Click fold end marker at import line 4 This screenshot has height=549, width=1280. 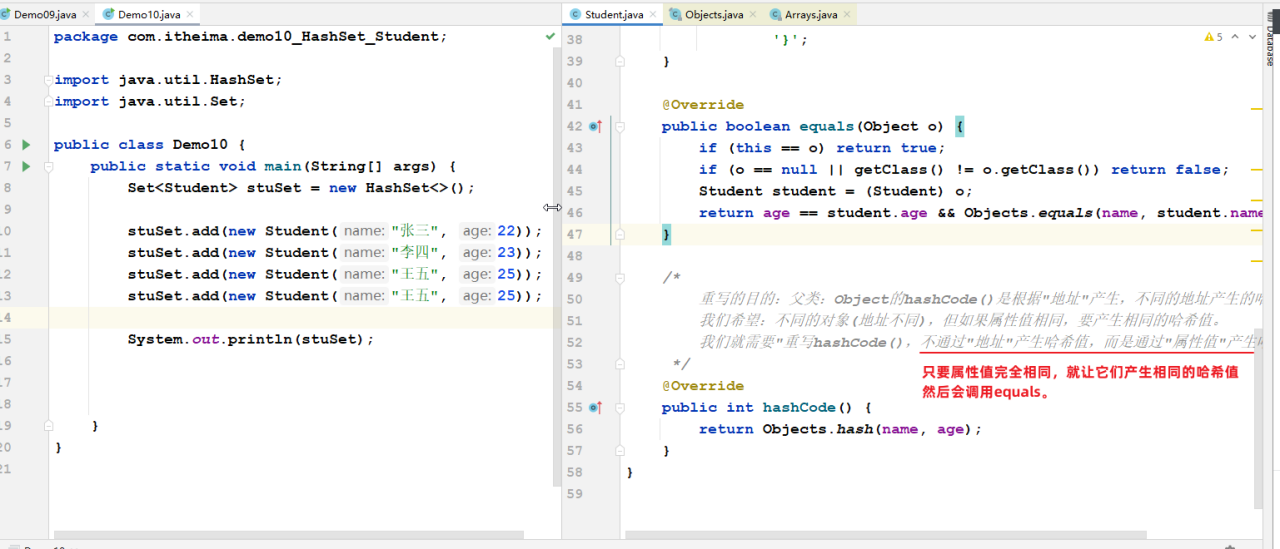click(47, 102)
